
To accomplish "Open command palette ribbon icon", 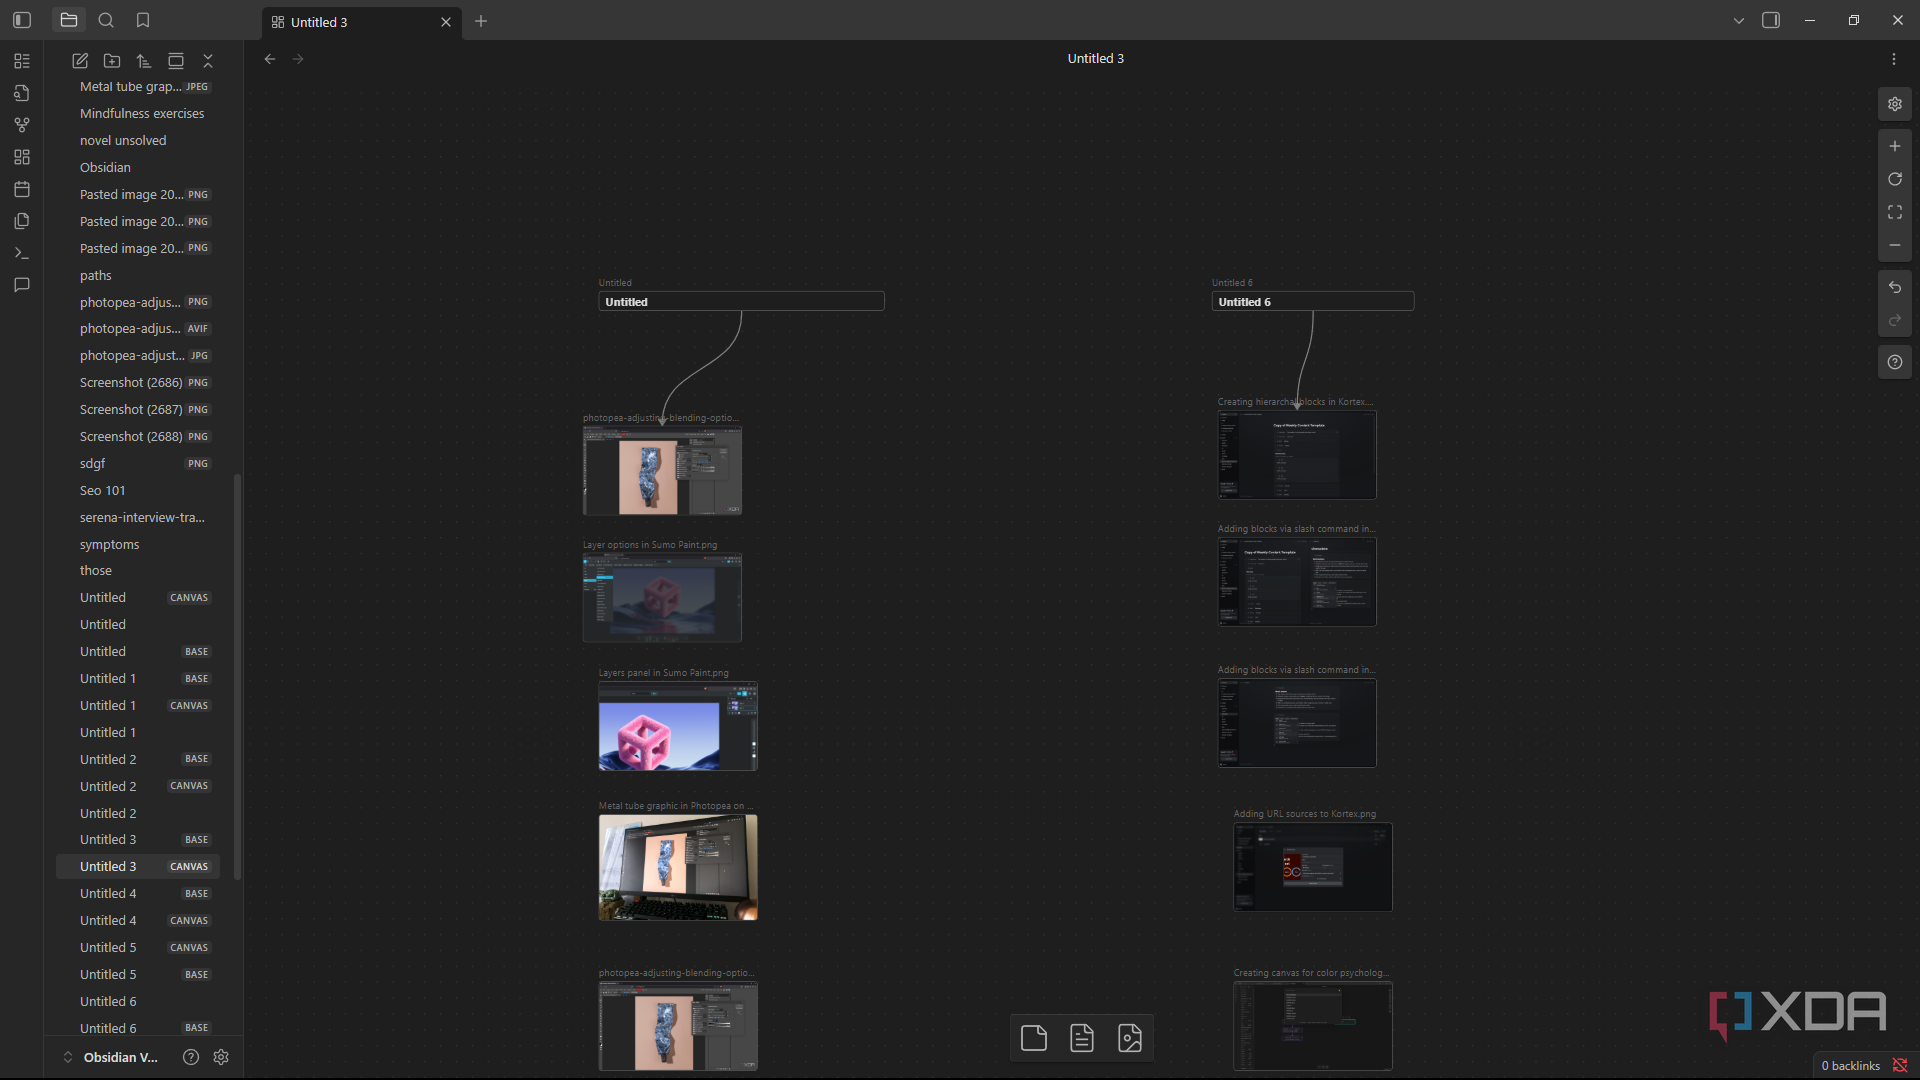I will tap(22, 253).
